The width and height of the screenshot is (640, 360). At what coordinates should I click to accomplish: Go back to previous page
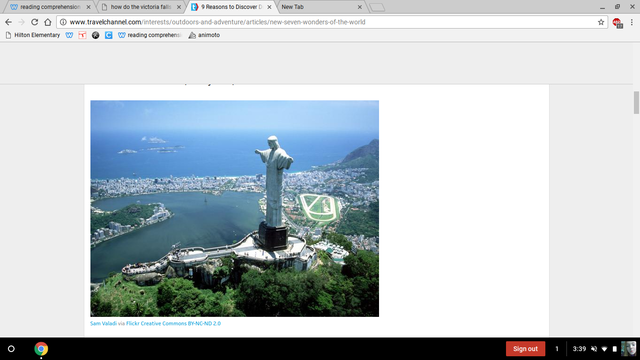coord(9,22)
